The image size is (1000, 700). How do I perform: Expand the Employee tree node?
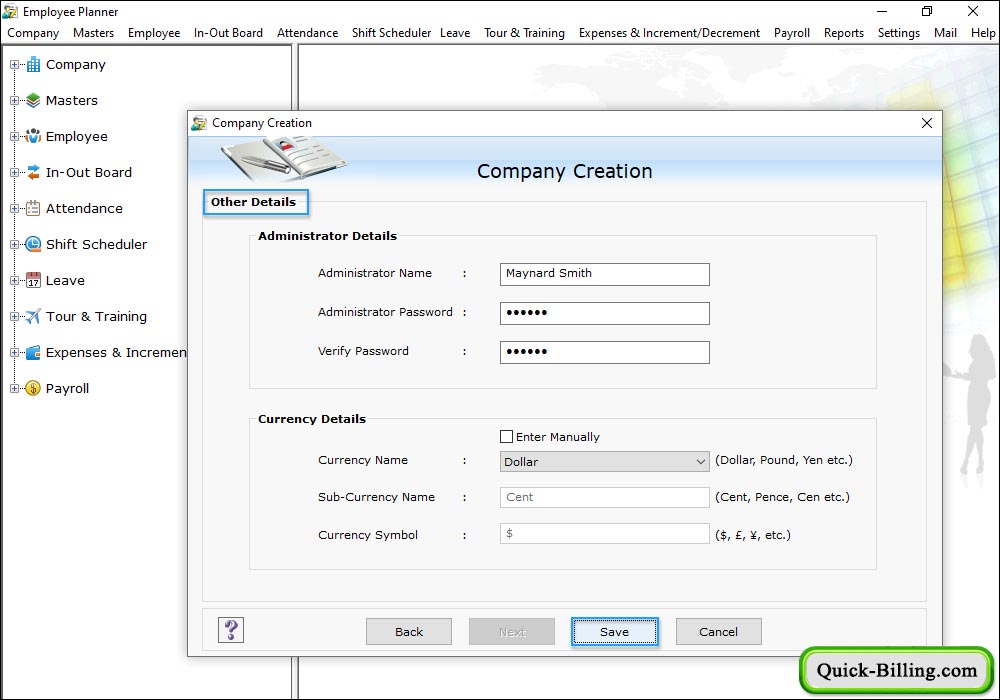coord(14,136)
